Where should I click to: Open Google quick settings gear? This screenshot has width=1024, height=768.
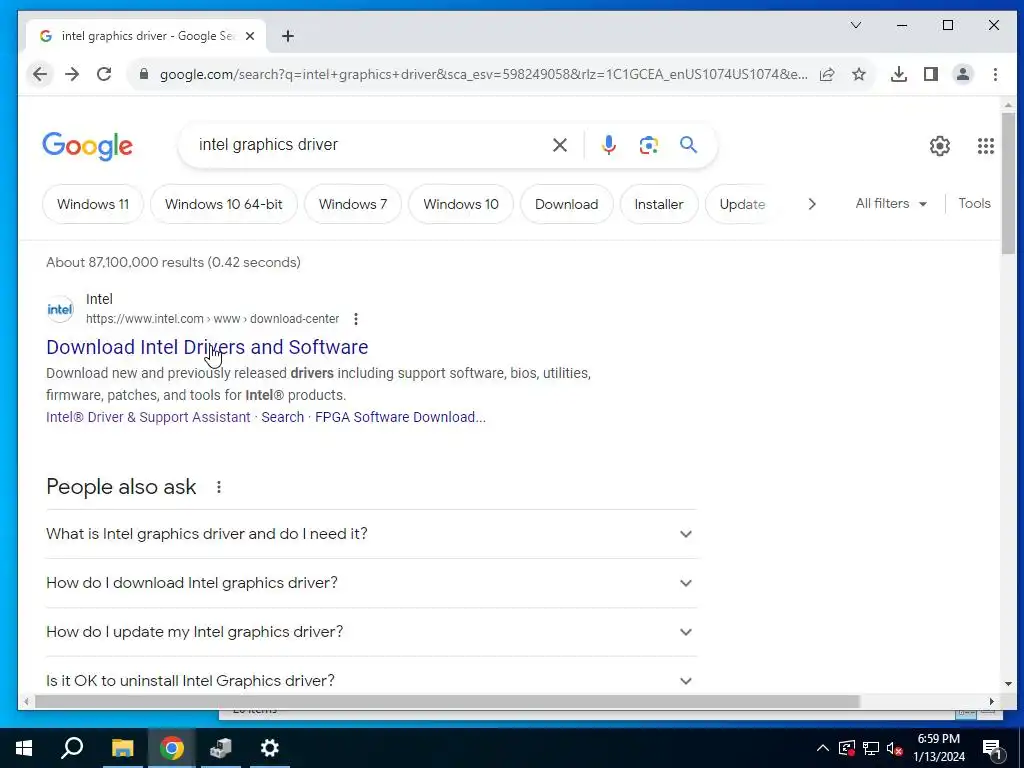940,146
